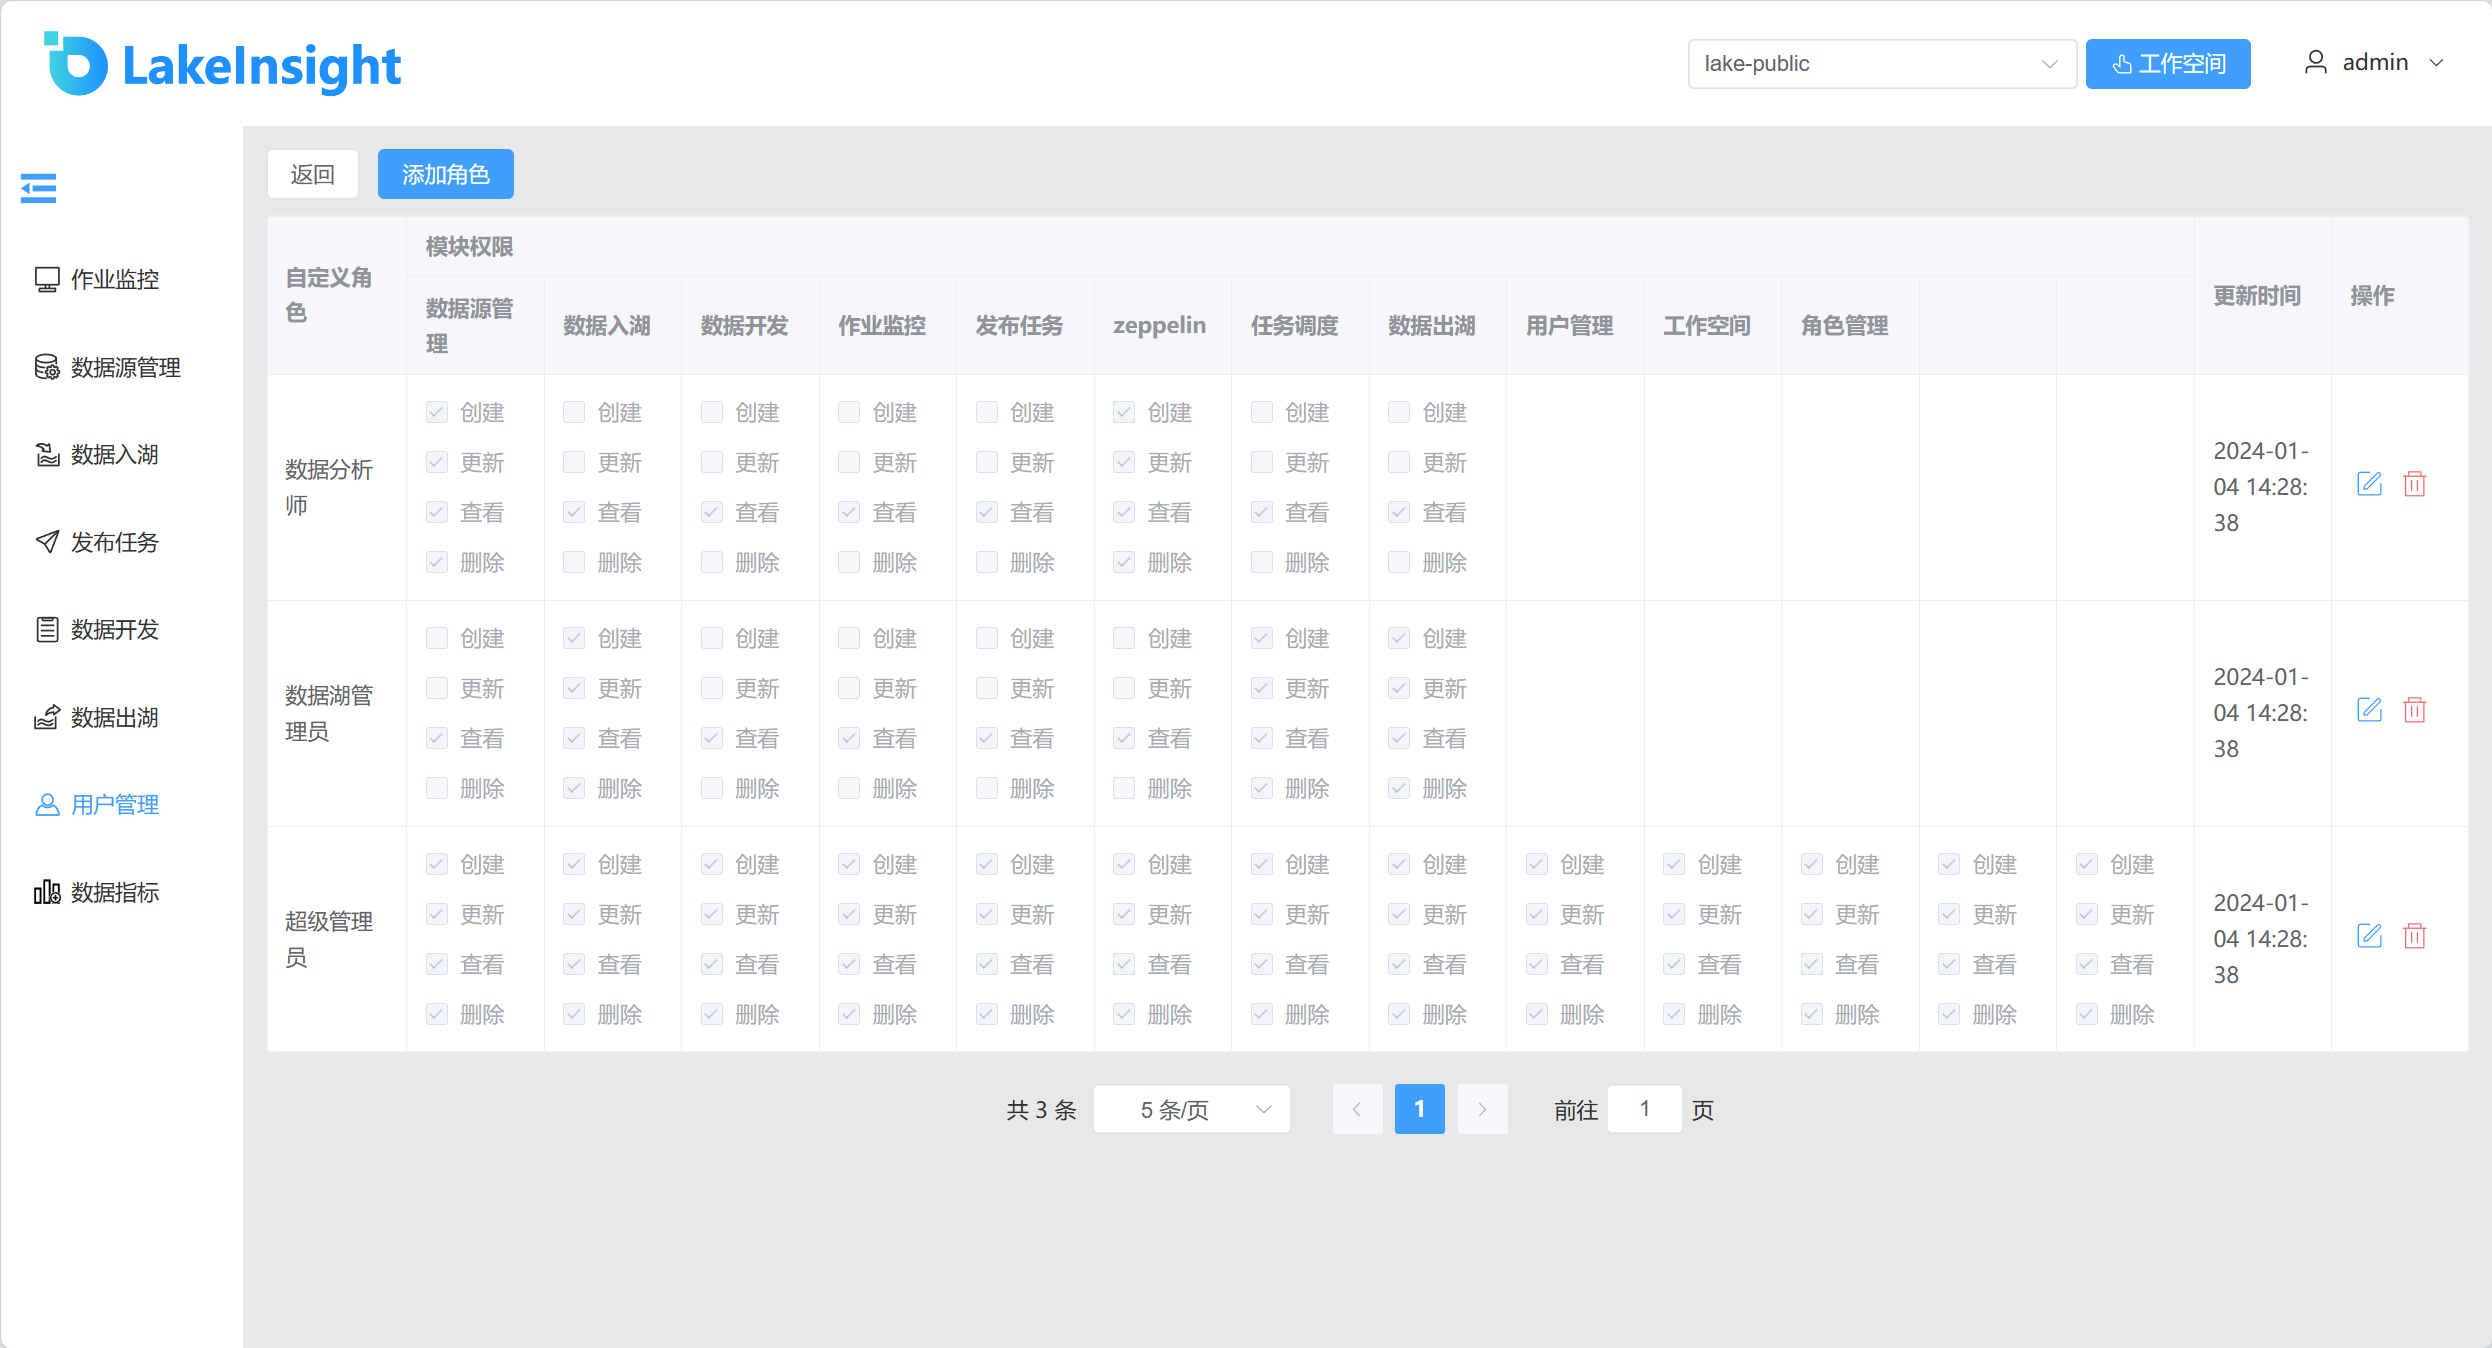Open 数据入湖 in the sidebar menu
2492x1348 pixels.
(x=115, y=454)
